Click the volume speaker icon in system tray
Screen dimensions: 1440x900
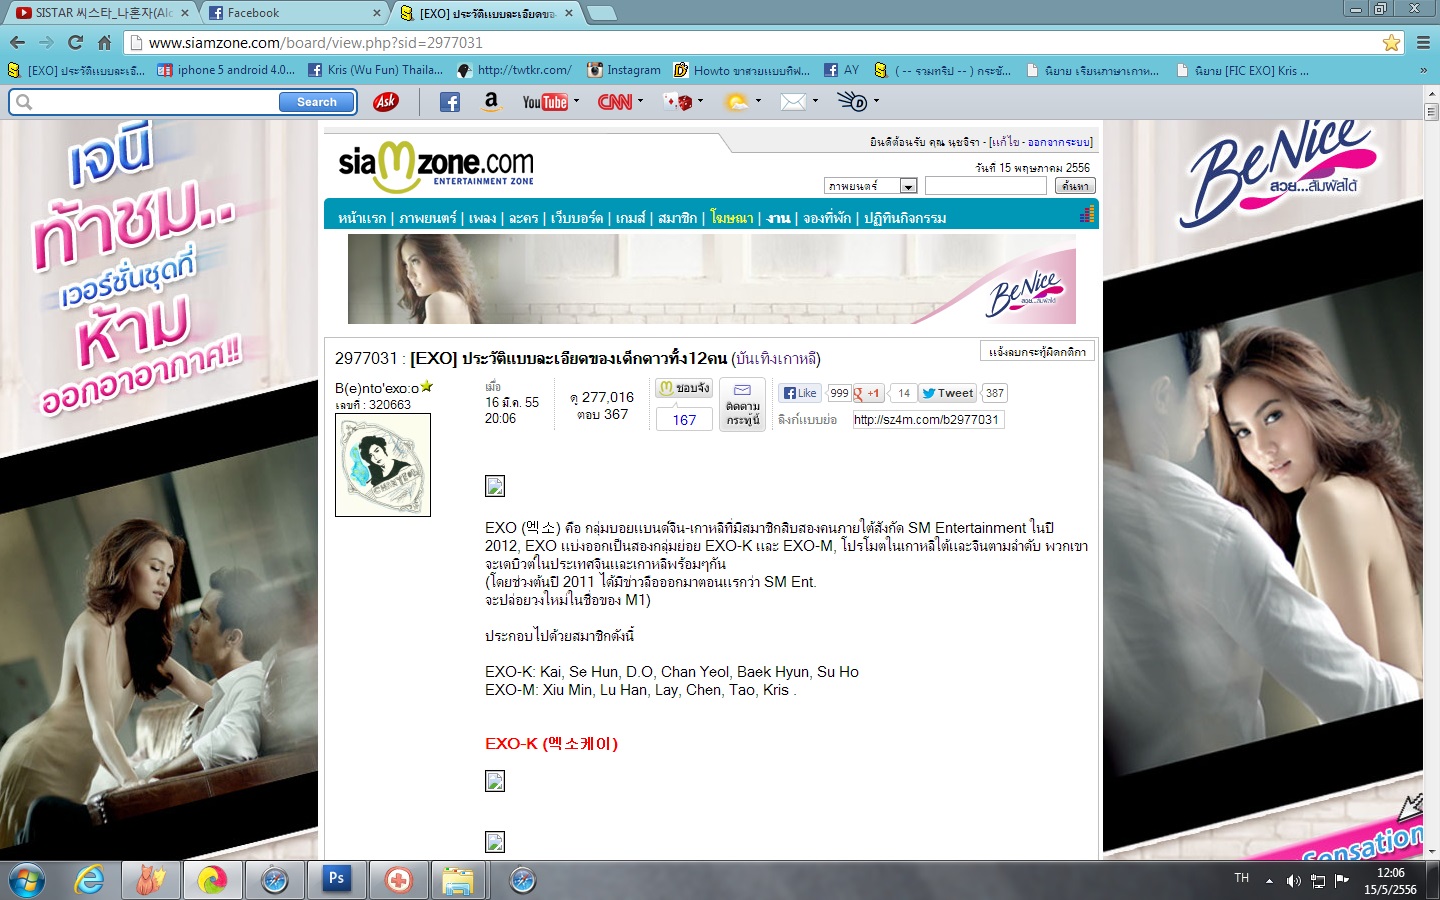1293,881
